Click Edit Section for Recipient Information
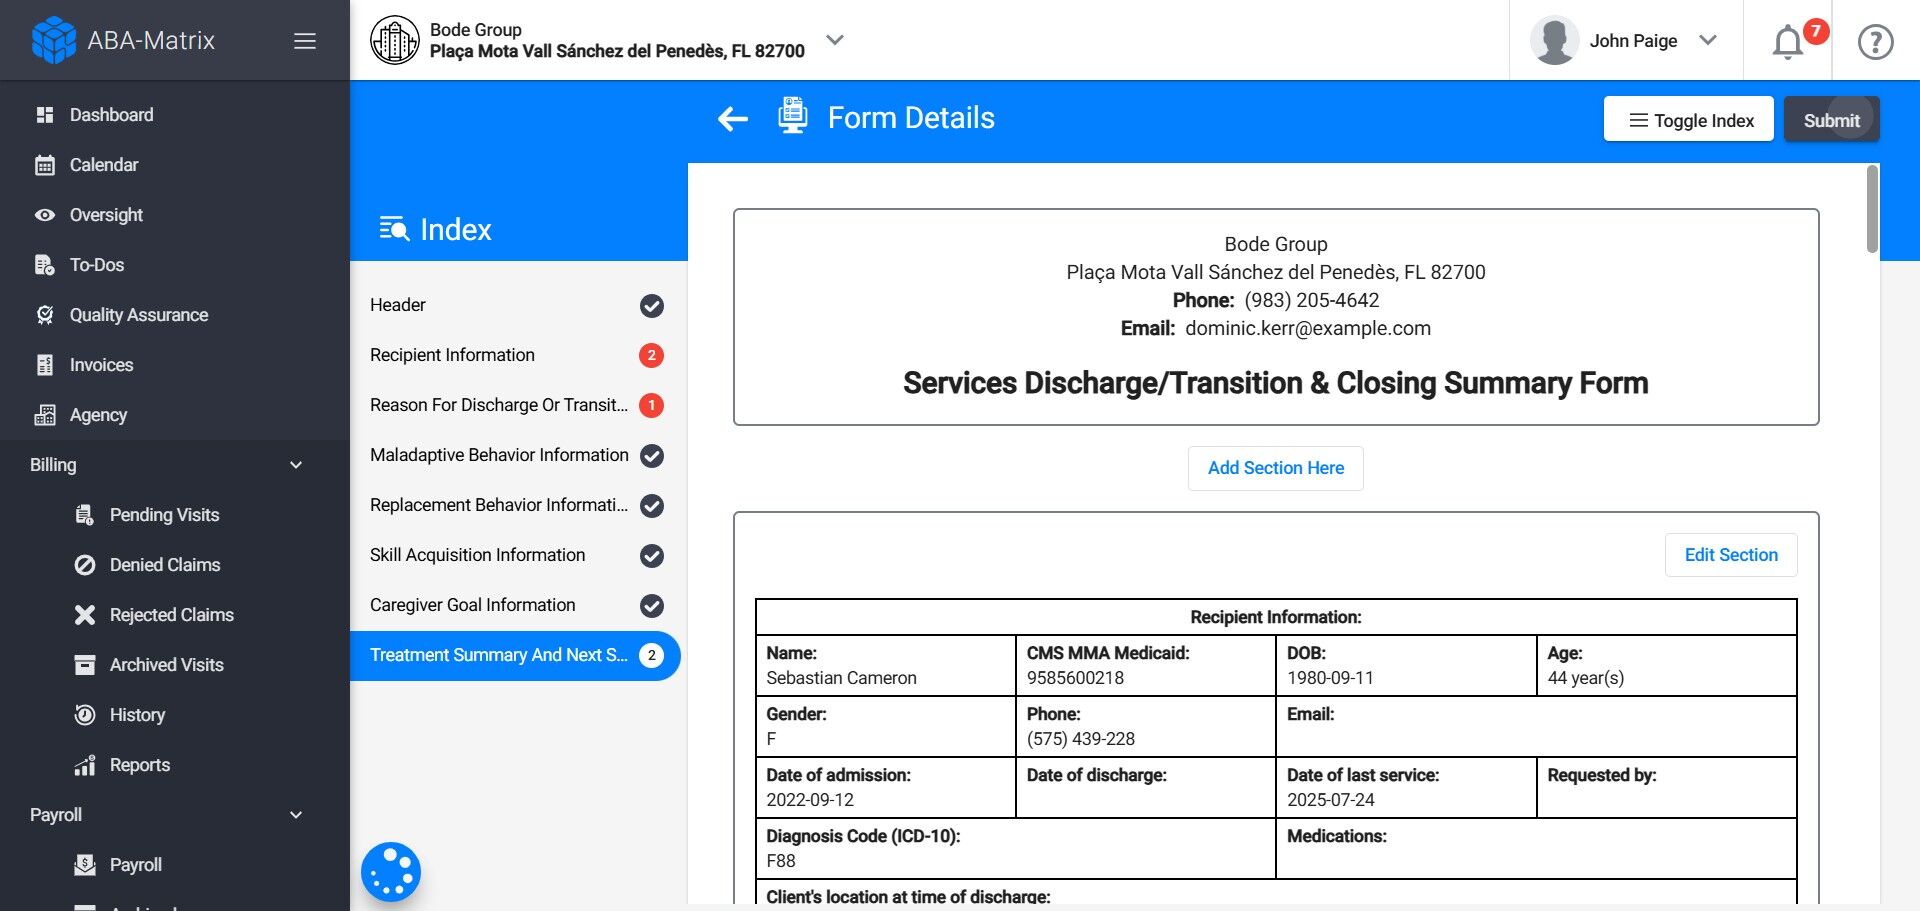 (1731, 555)
